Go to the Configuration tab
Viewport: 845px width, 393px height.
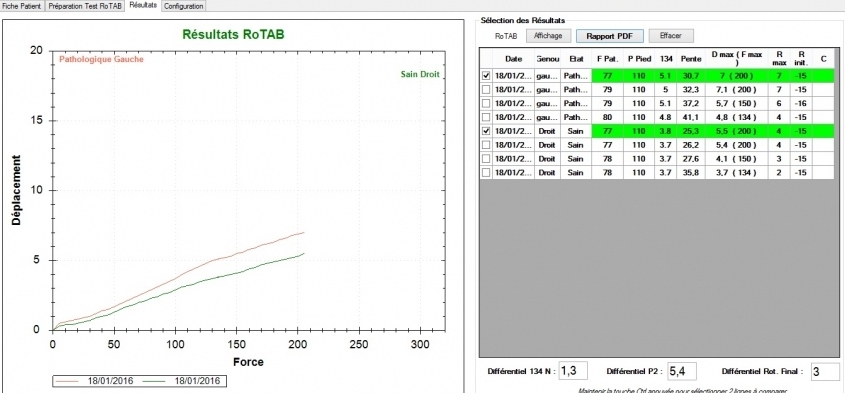click(184, 6)
